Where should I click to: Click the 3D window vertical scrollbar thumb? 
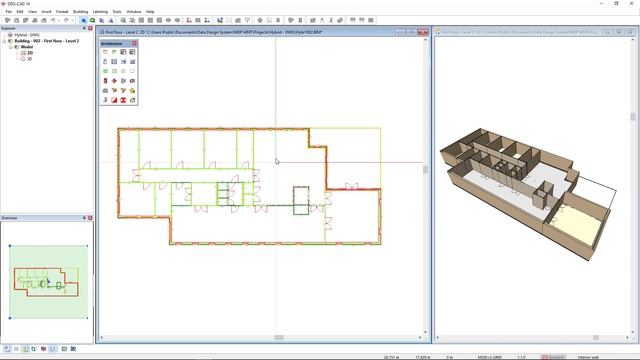tap(633, 117)
